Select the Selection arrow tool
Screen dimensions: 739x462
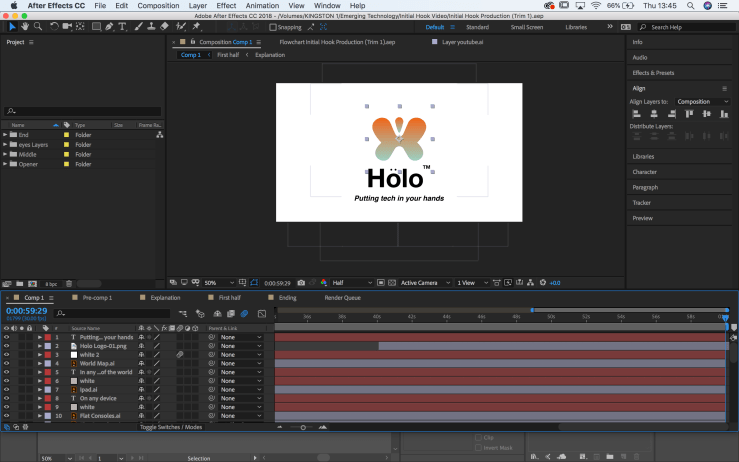(x=12, y=26)
